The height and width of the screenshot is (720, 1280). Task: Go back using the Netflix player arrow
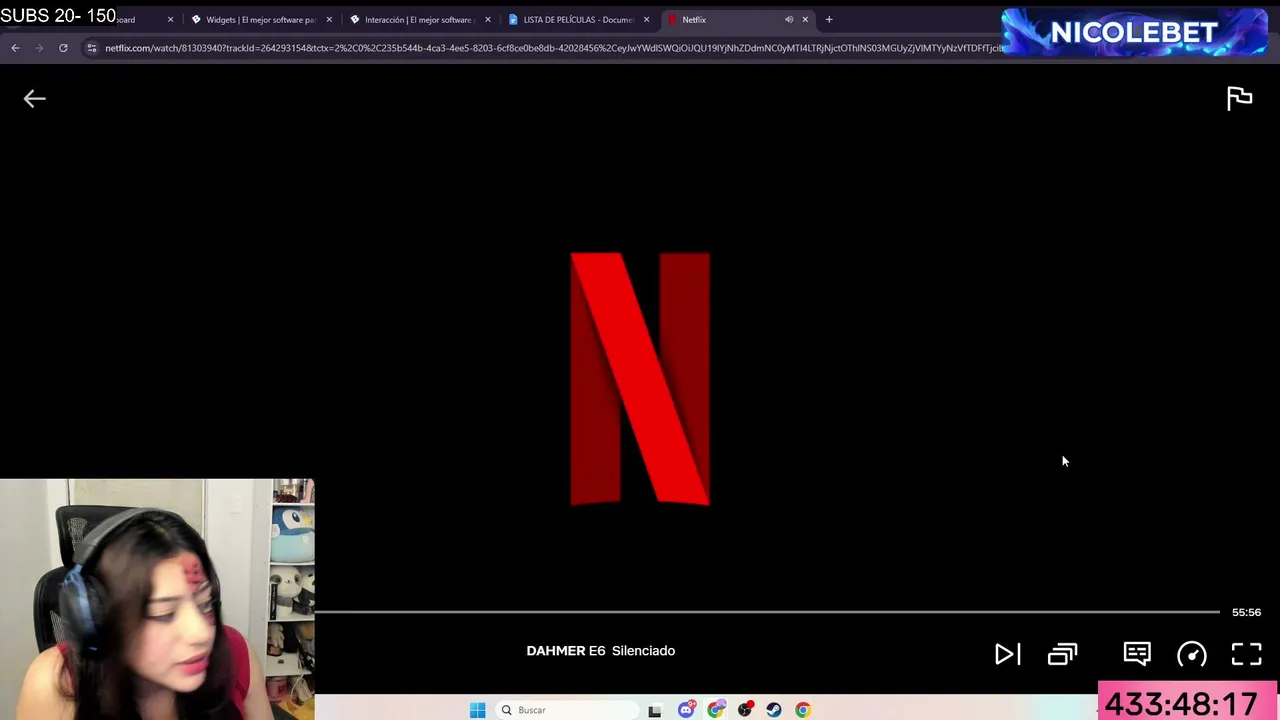click(x=35, y=98)
